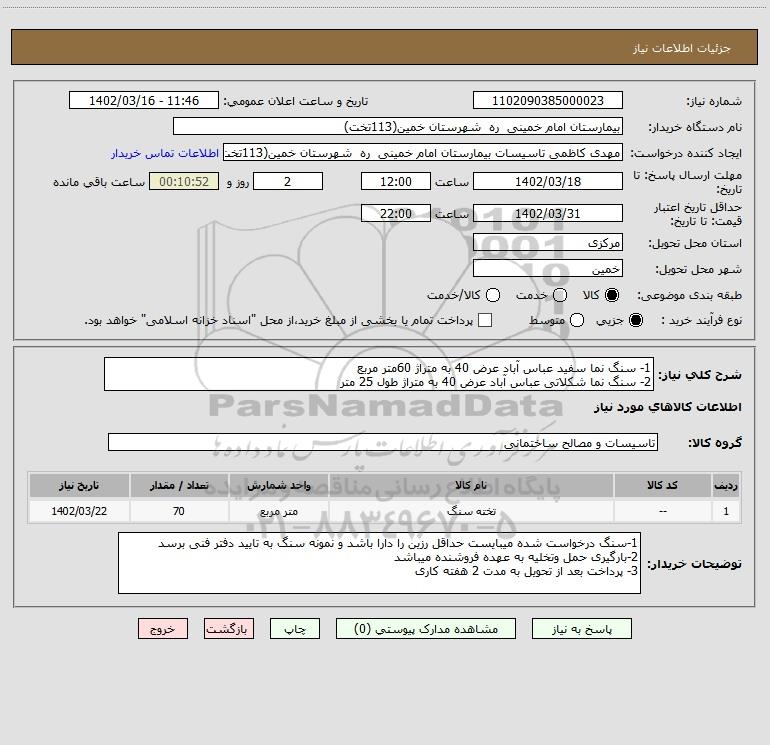Click the delivery city field خمین
Screen dimensions: 770x745
click(548, 268)
